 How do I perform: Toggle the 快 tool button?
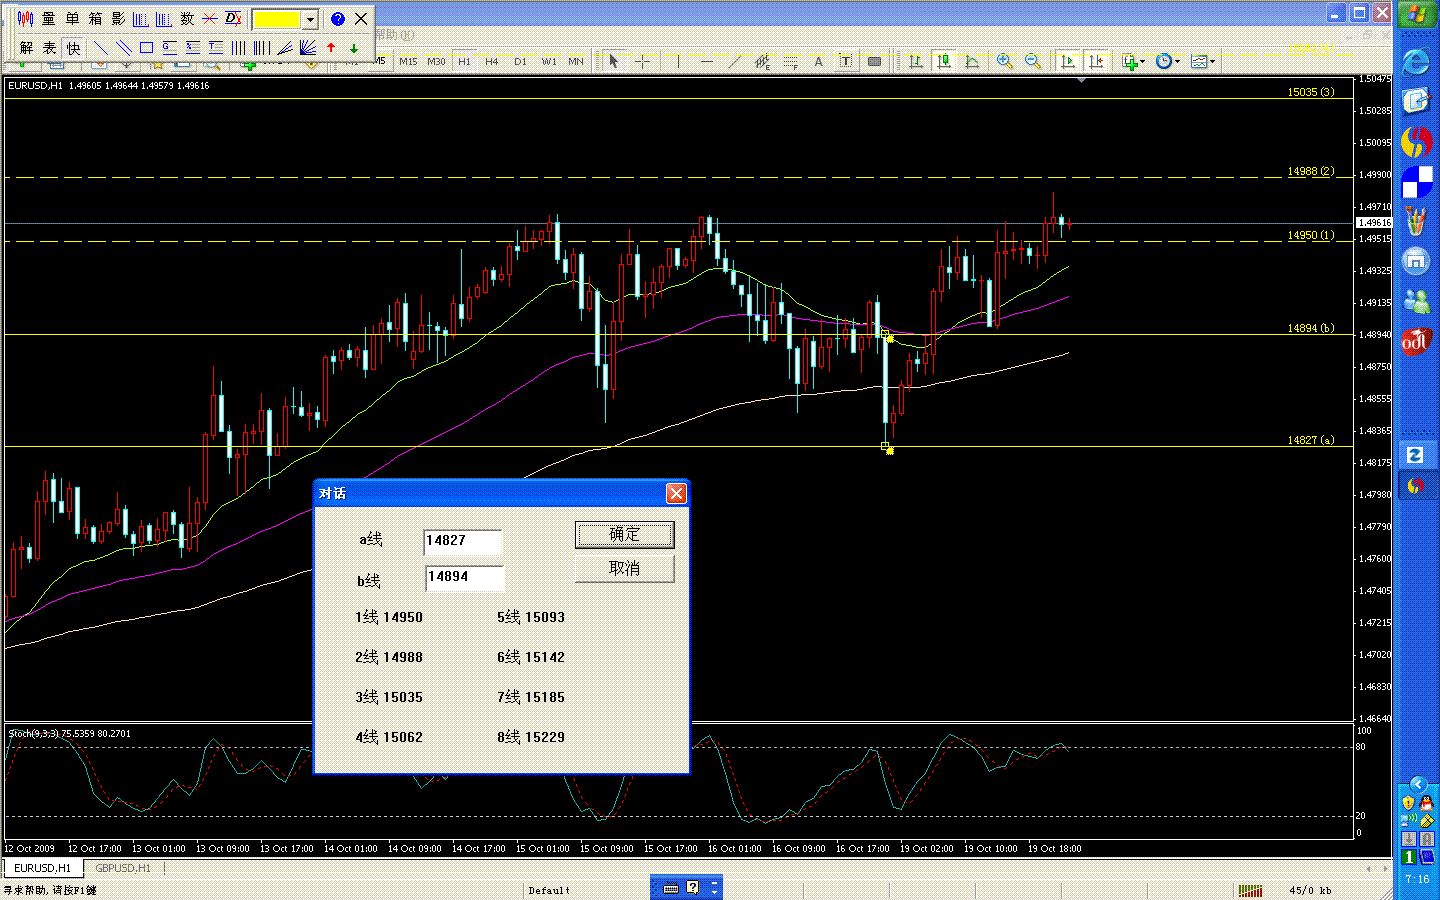[73, 47]
